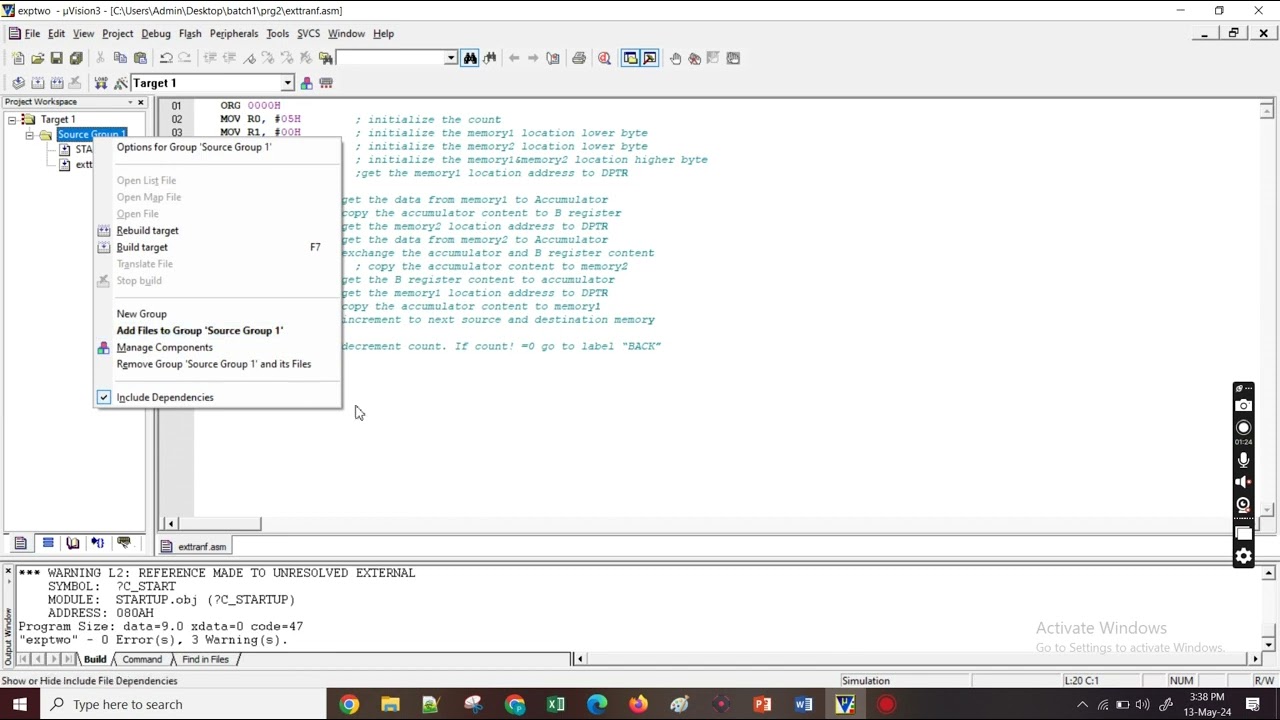Open the Functions tab icon in Project Workspace
This screenshot has width=1280, height=720.
(x=98, y=543)
